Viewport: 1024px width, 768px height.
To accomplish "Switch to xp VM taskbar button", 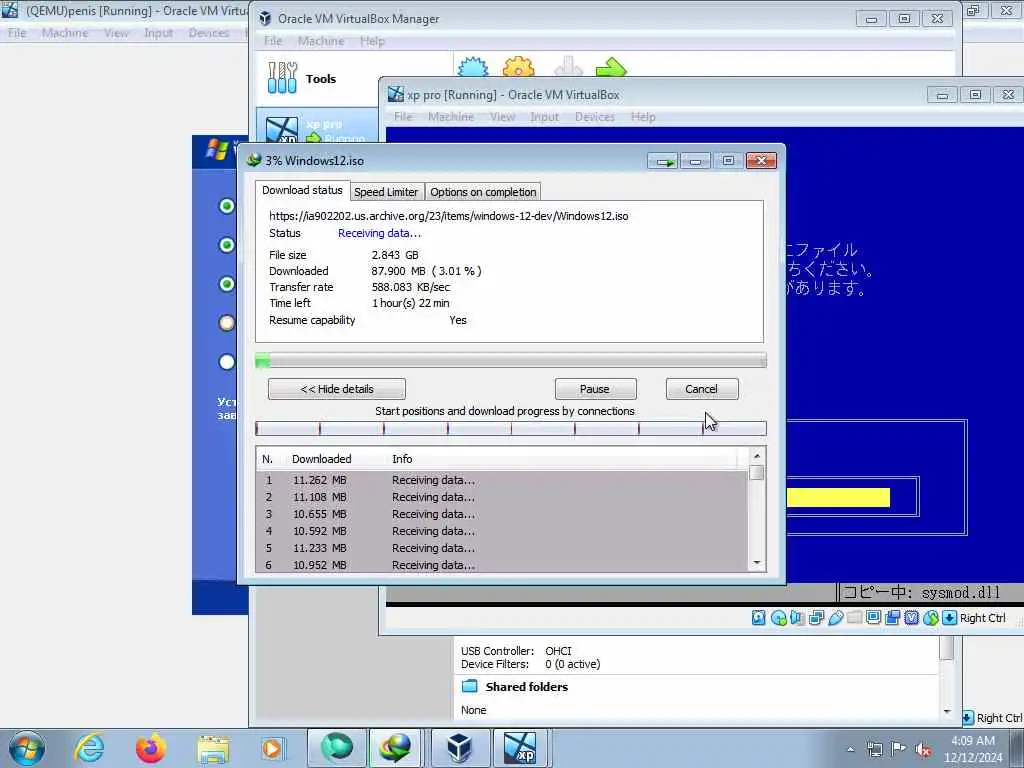I will (520, 748).
